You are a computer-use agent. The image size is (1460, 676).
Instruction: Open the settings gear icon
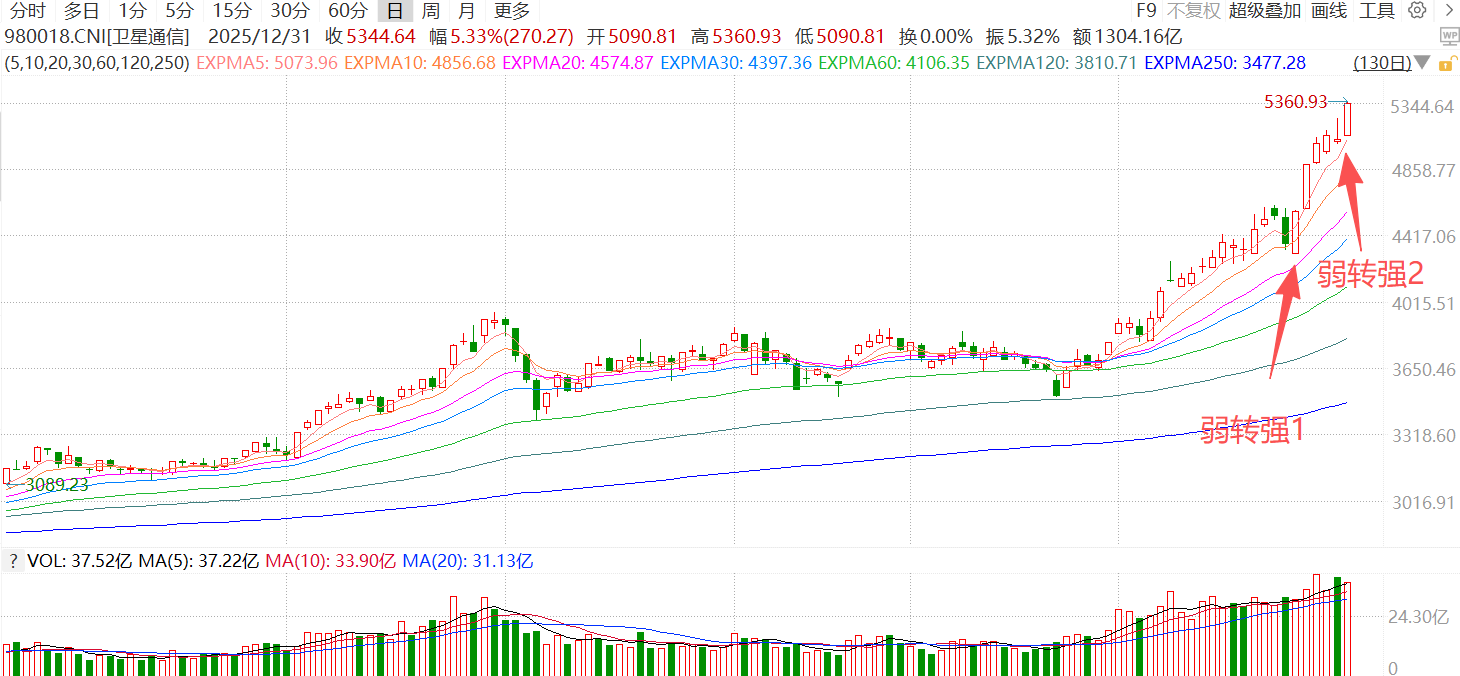pos(1417,11)
